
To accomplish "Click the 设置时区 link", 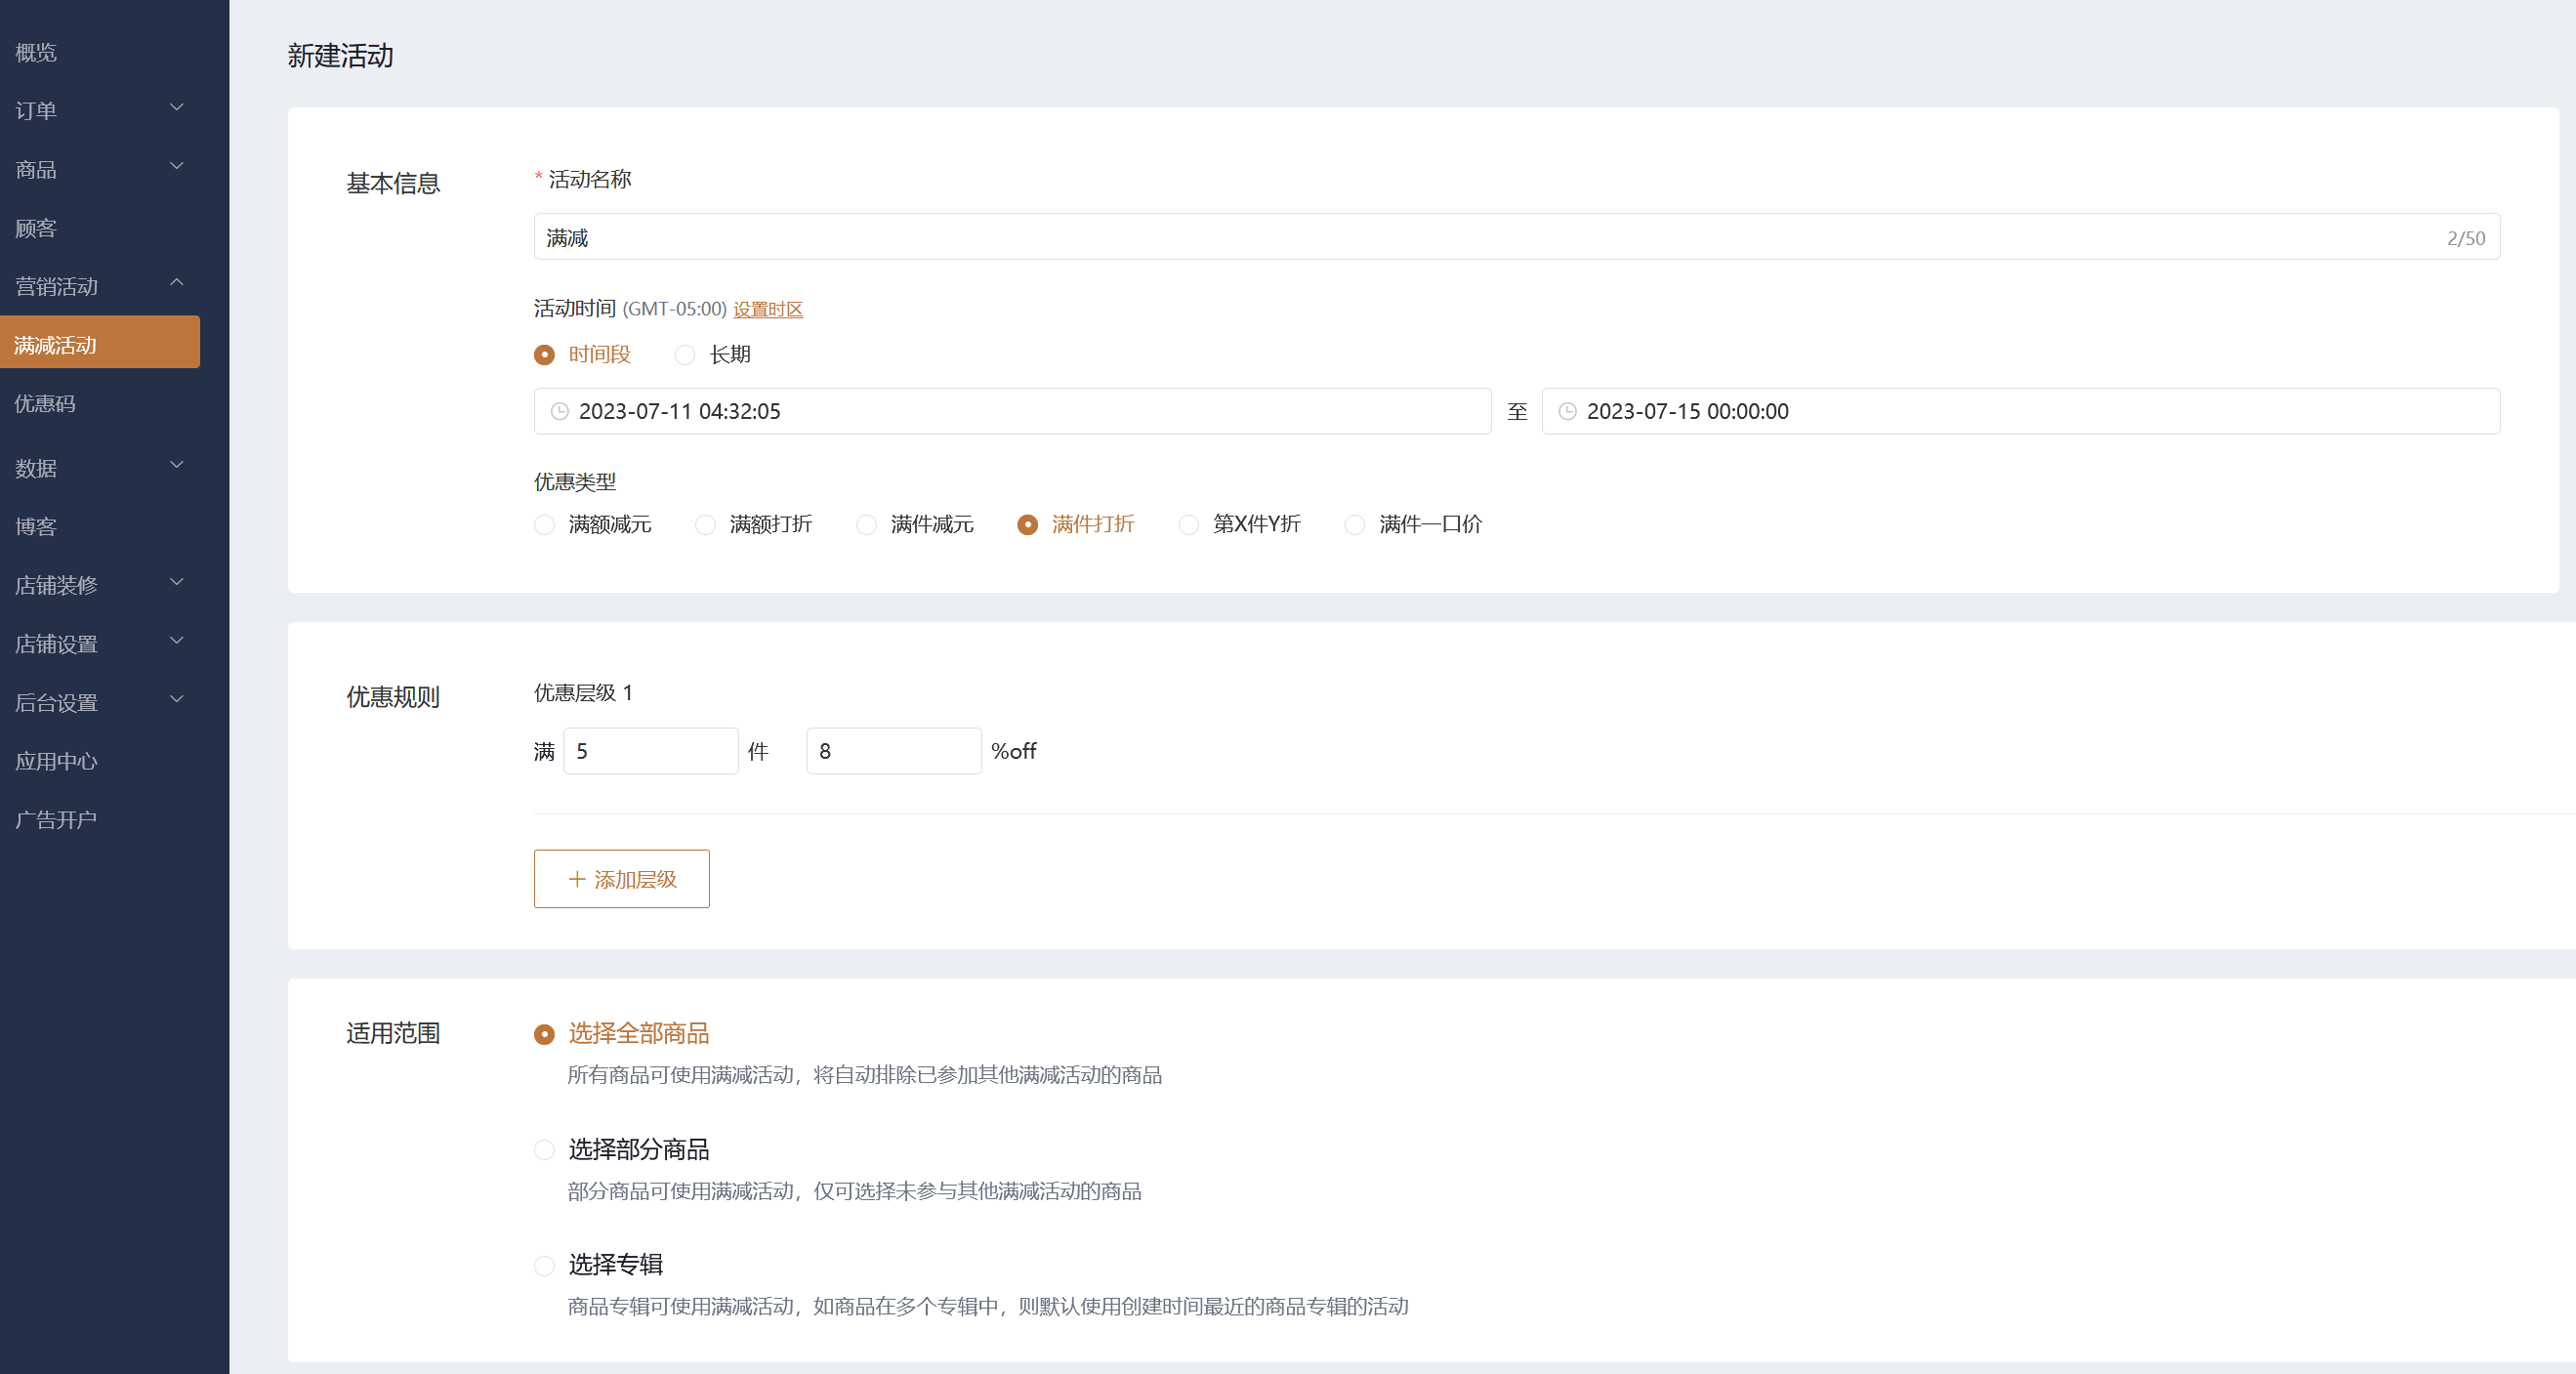I will [768, 309].
